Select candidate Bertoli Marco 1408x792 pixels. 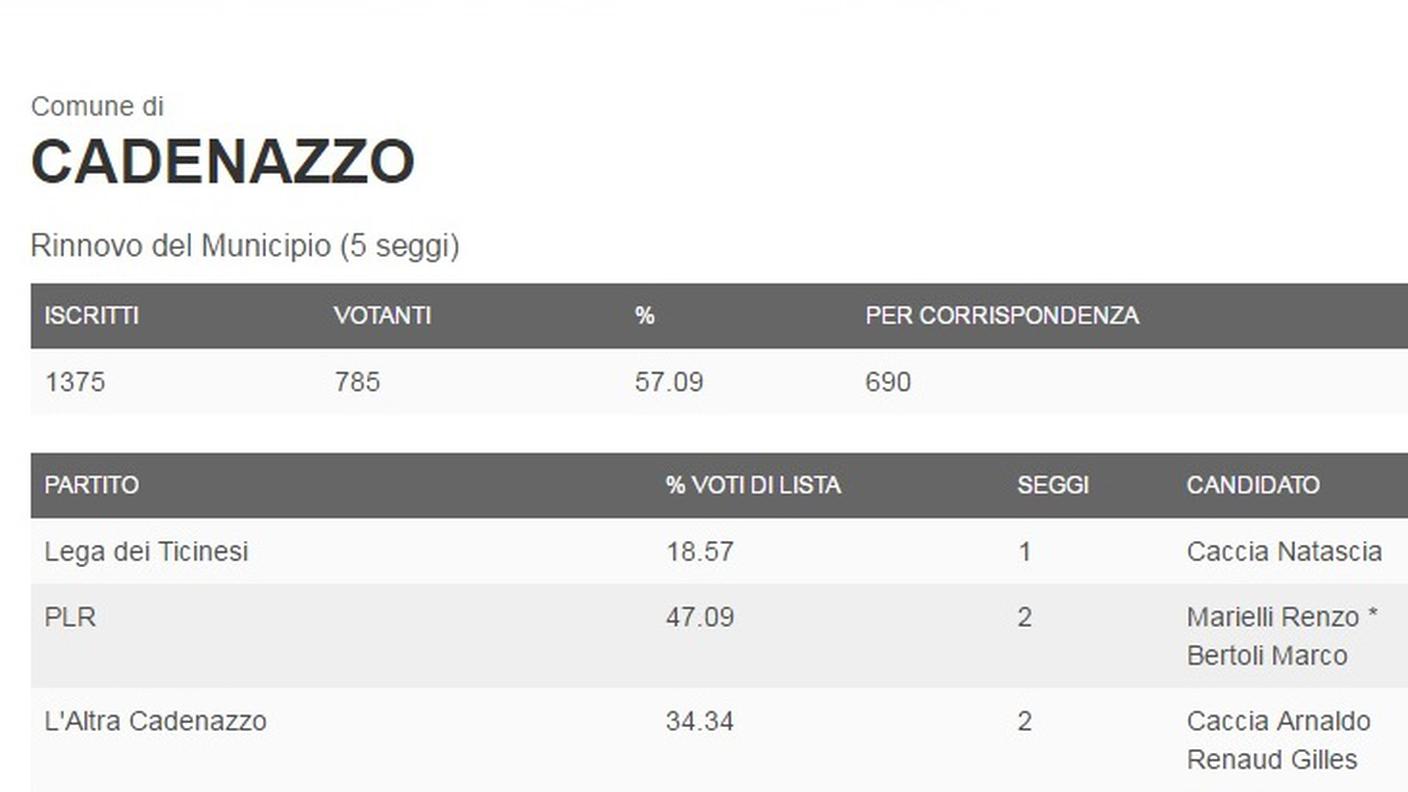(1267, 655)
